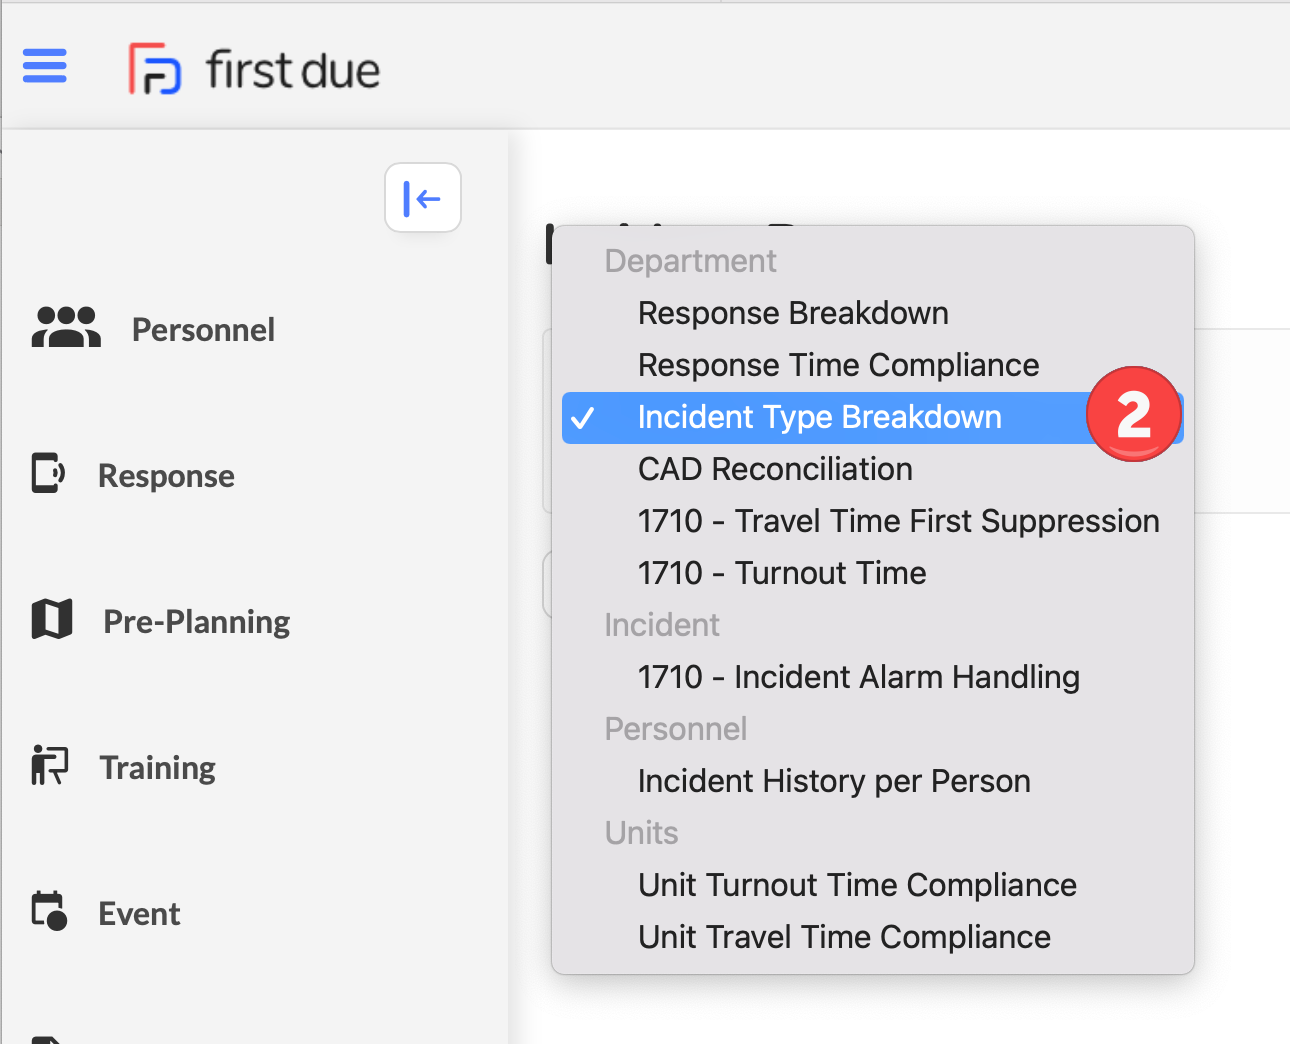Click the Event calendar icon
Viewport: 1290px width, 1044px height.
(x=49, y=911)
